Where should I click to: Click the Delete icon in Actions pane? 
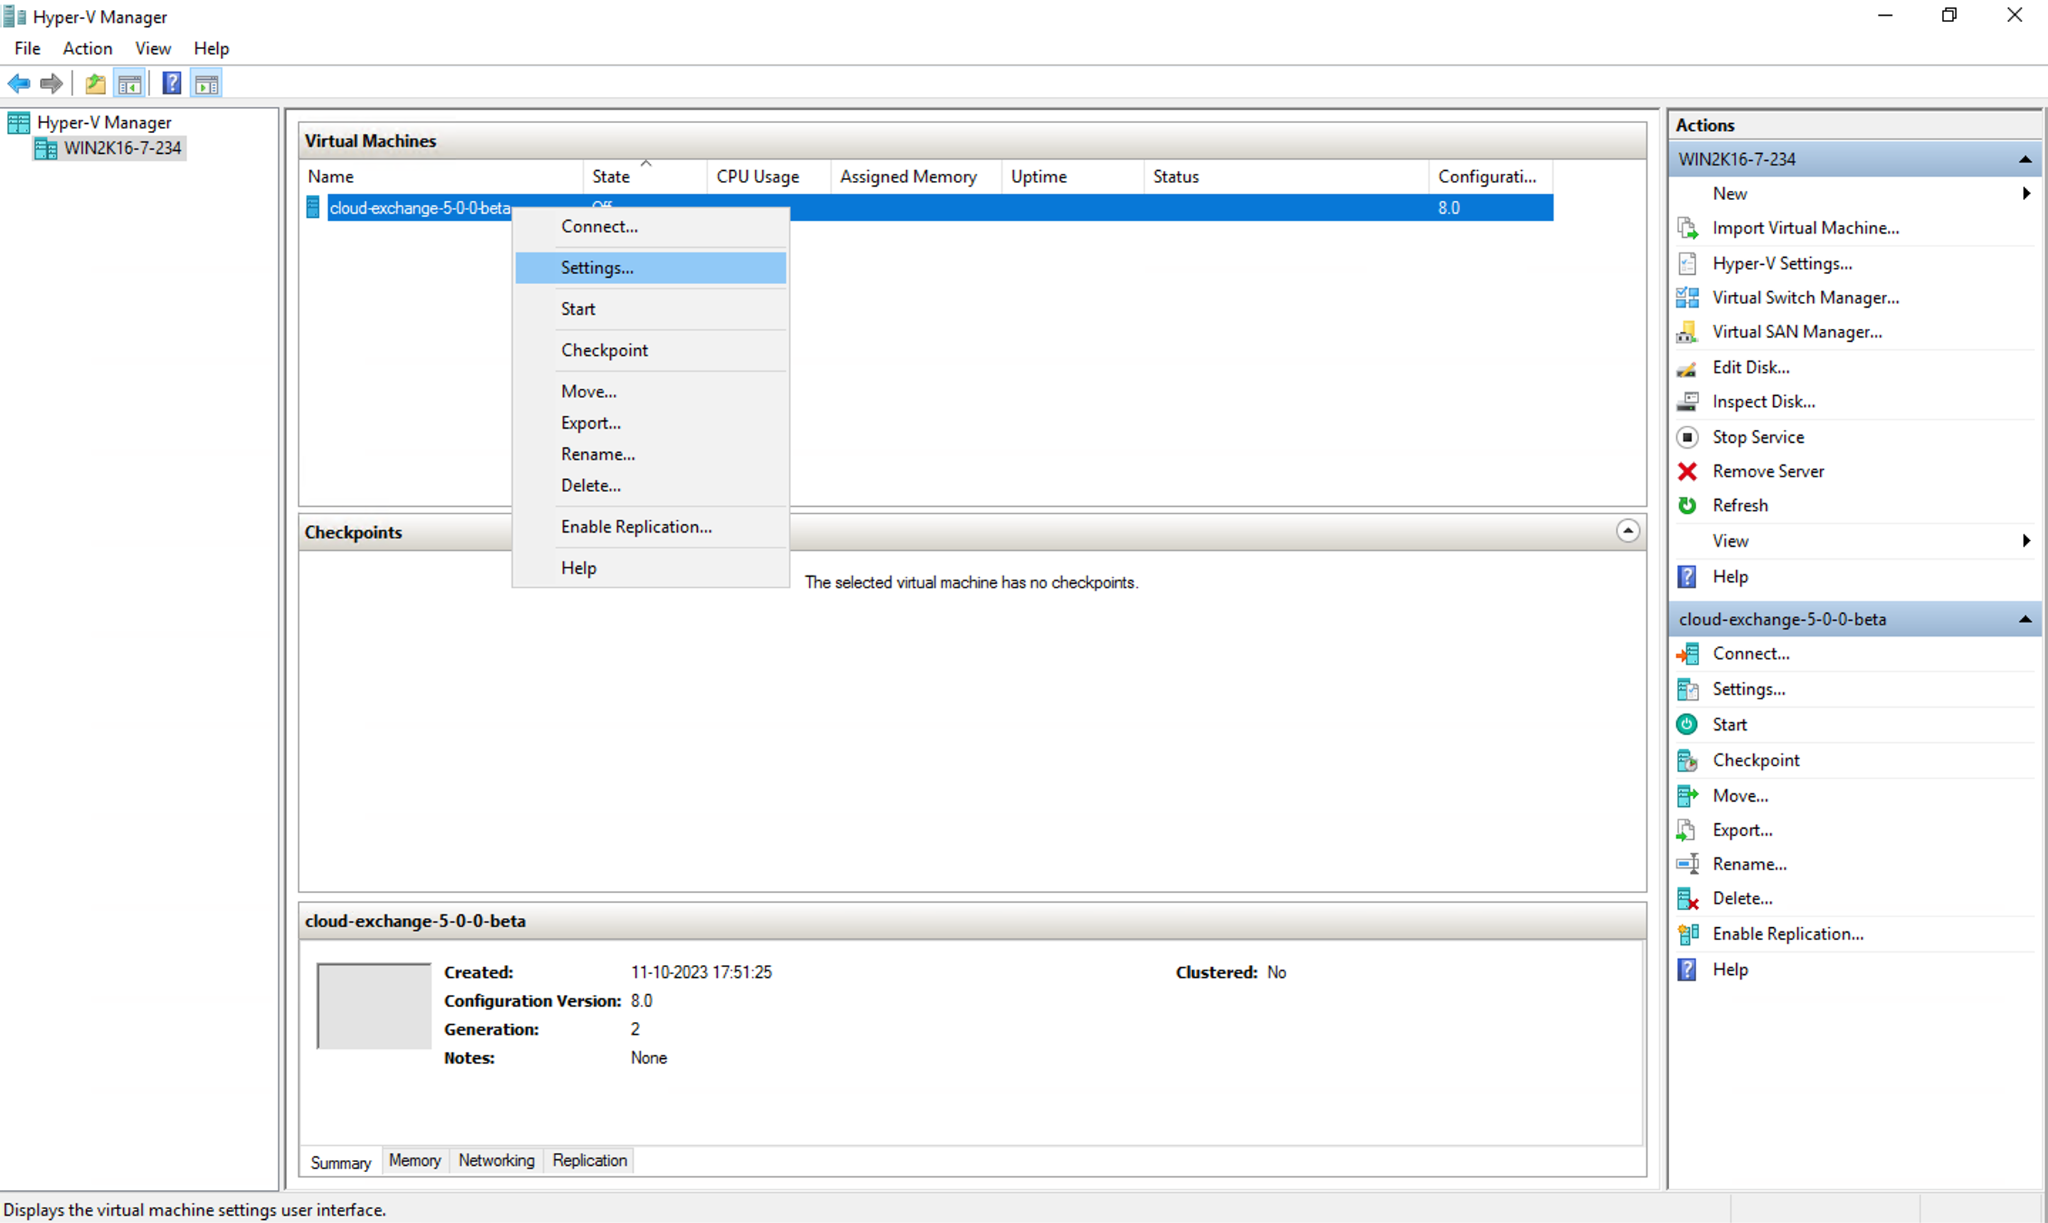tap(1687, 899)
